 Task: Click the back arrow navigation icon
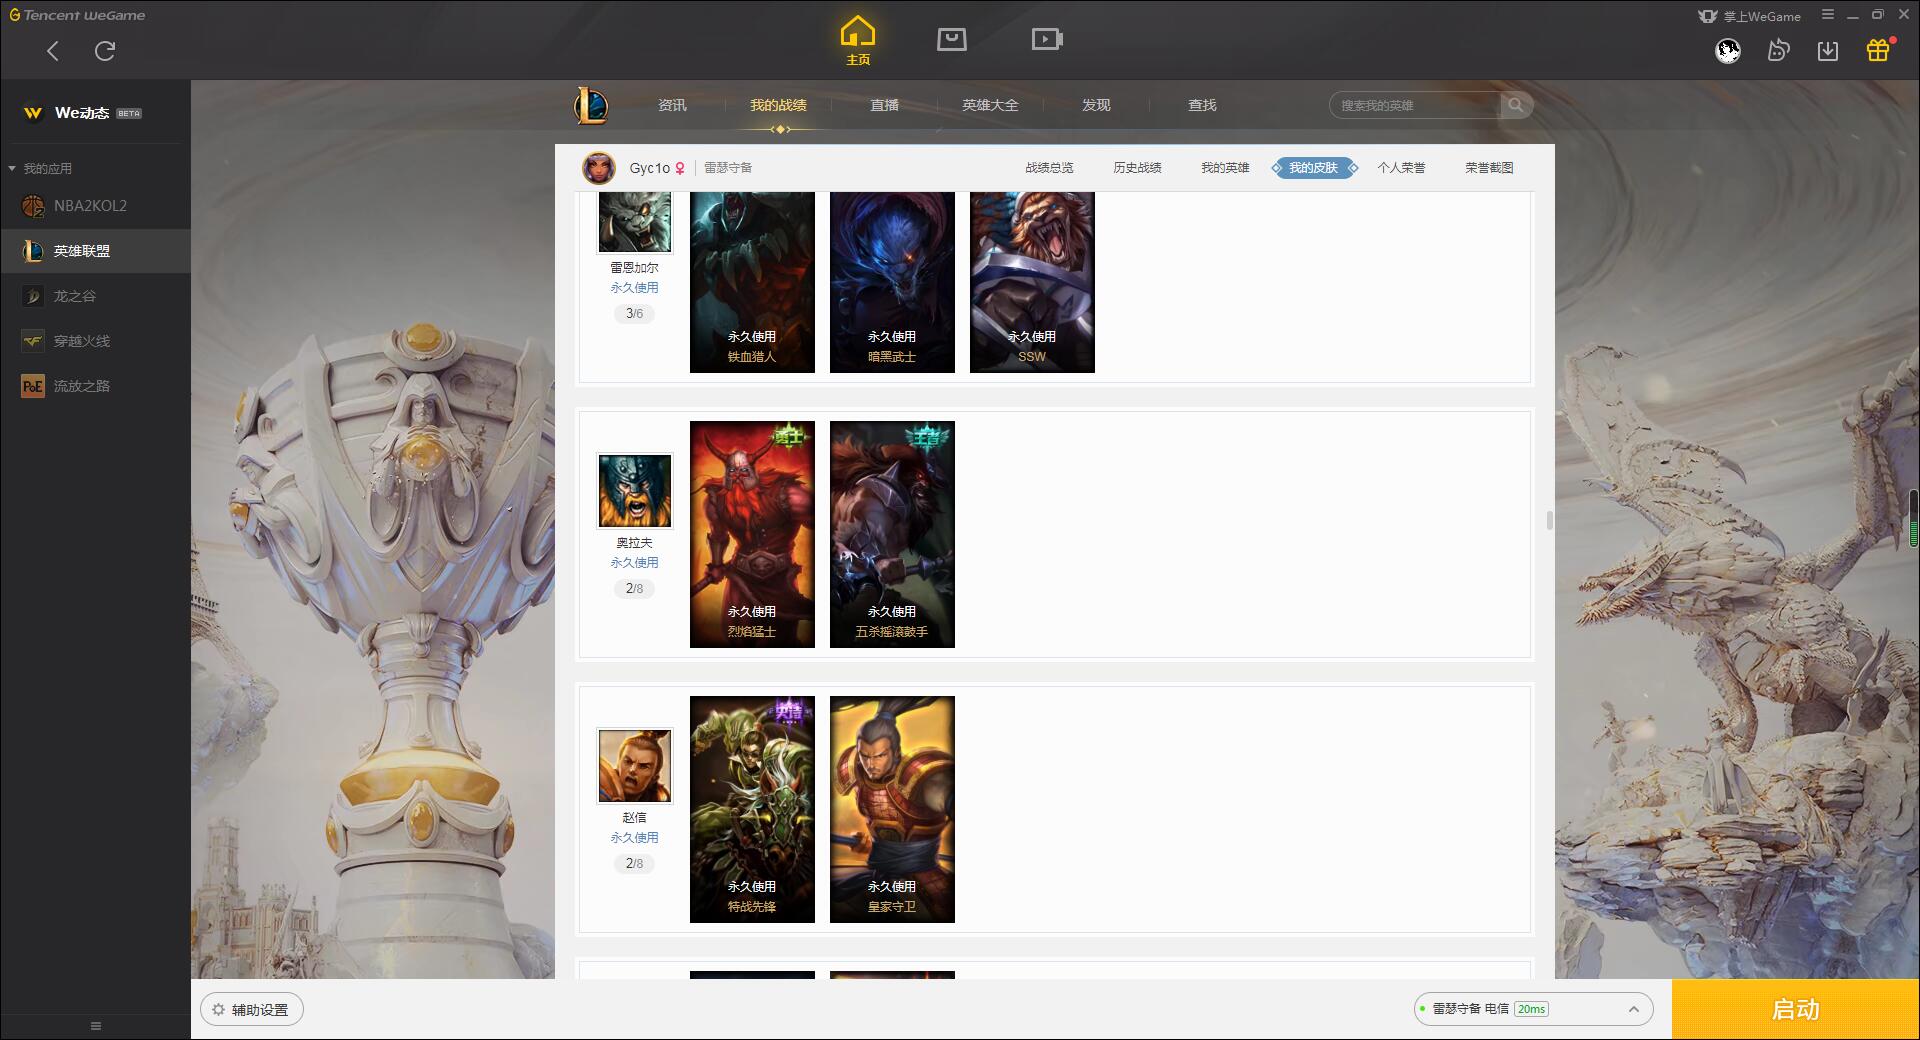pyautogui.click(x=53, y=51)
